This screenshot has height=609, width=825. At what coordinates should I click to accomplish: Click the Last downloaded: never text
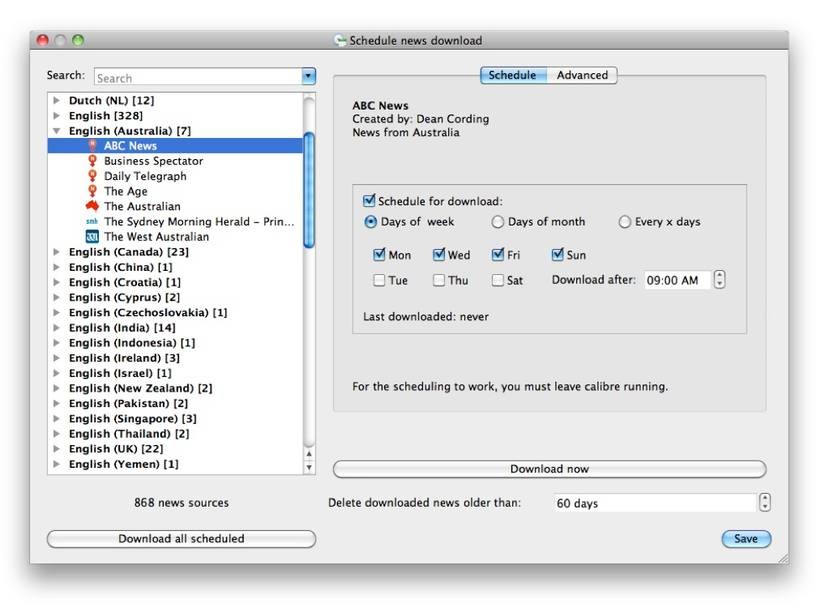(426, 316)
